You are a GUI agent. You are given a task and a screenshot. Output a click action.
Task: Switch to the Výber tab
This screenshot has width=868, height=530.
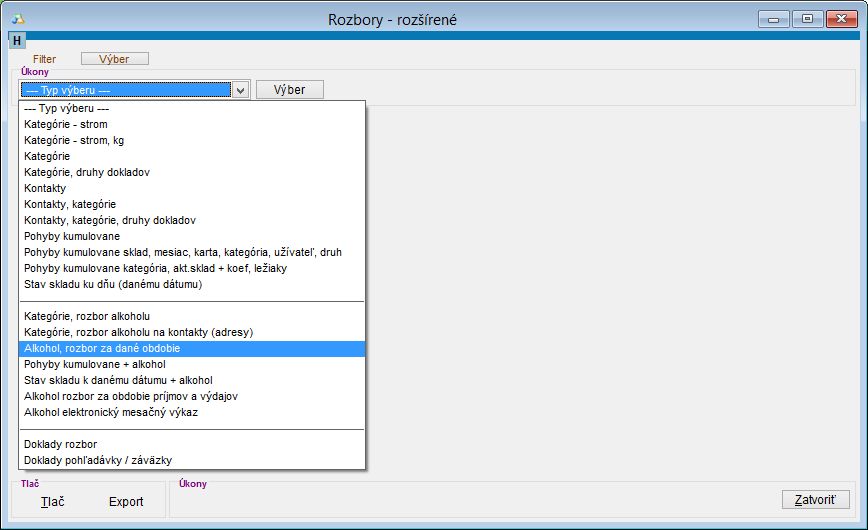coord(115,59)
